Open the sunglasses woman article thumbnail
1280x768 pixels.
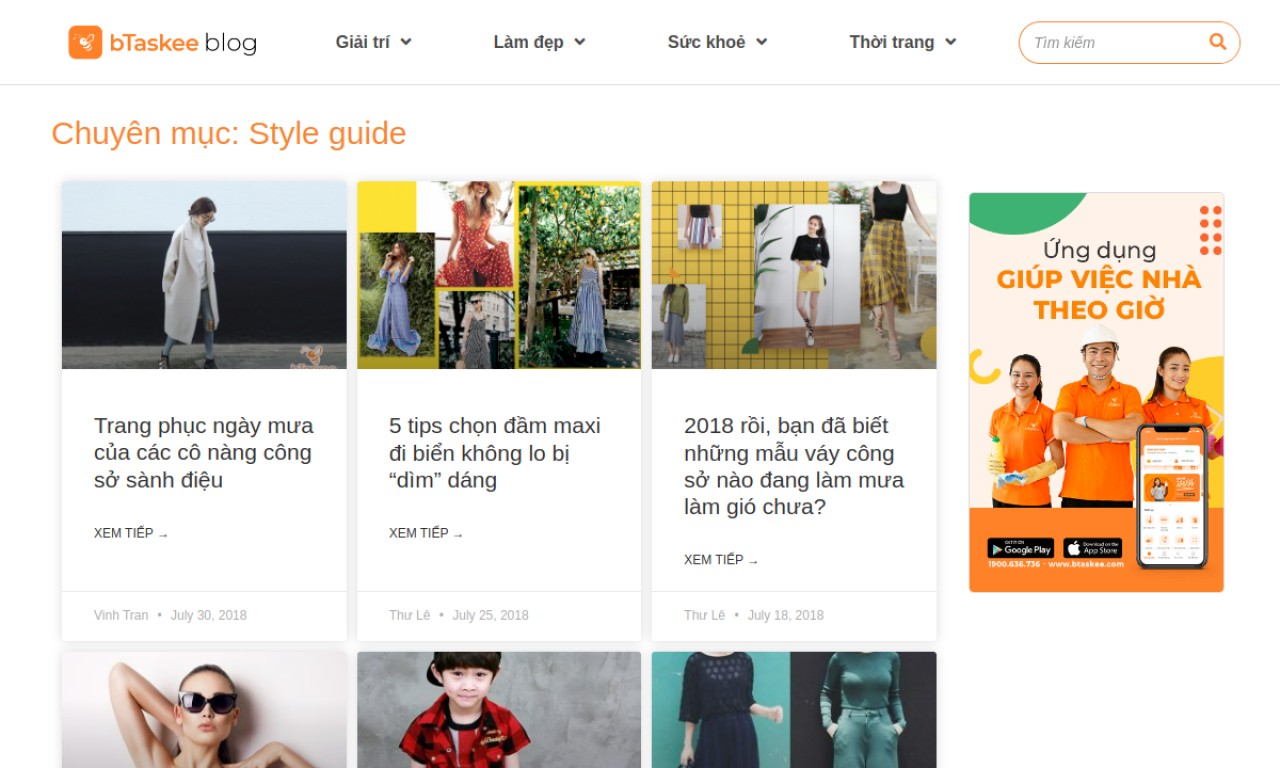204,710
